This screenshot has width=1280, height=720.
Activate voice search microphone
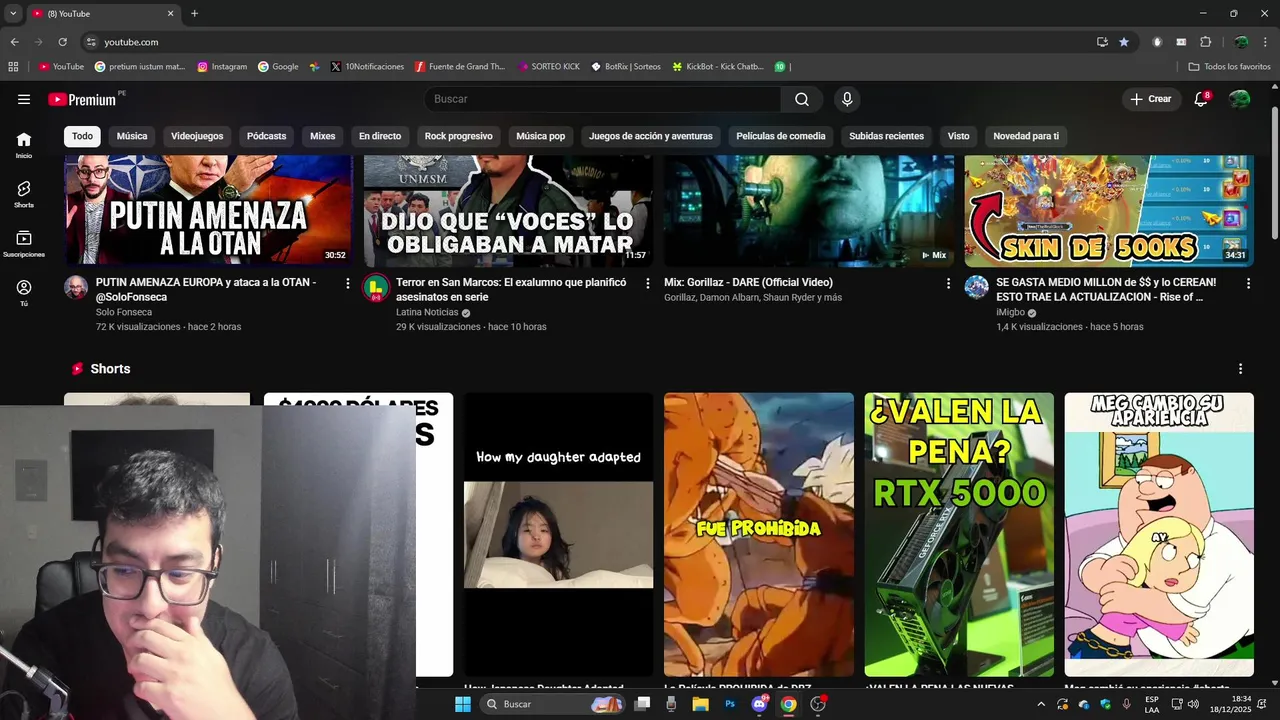point(847,99)
